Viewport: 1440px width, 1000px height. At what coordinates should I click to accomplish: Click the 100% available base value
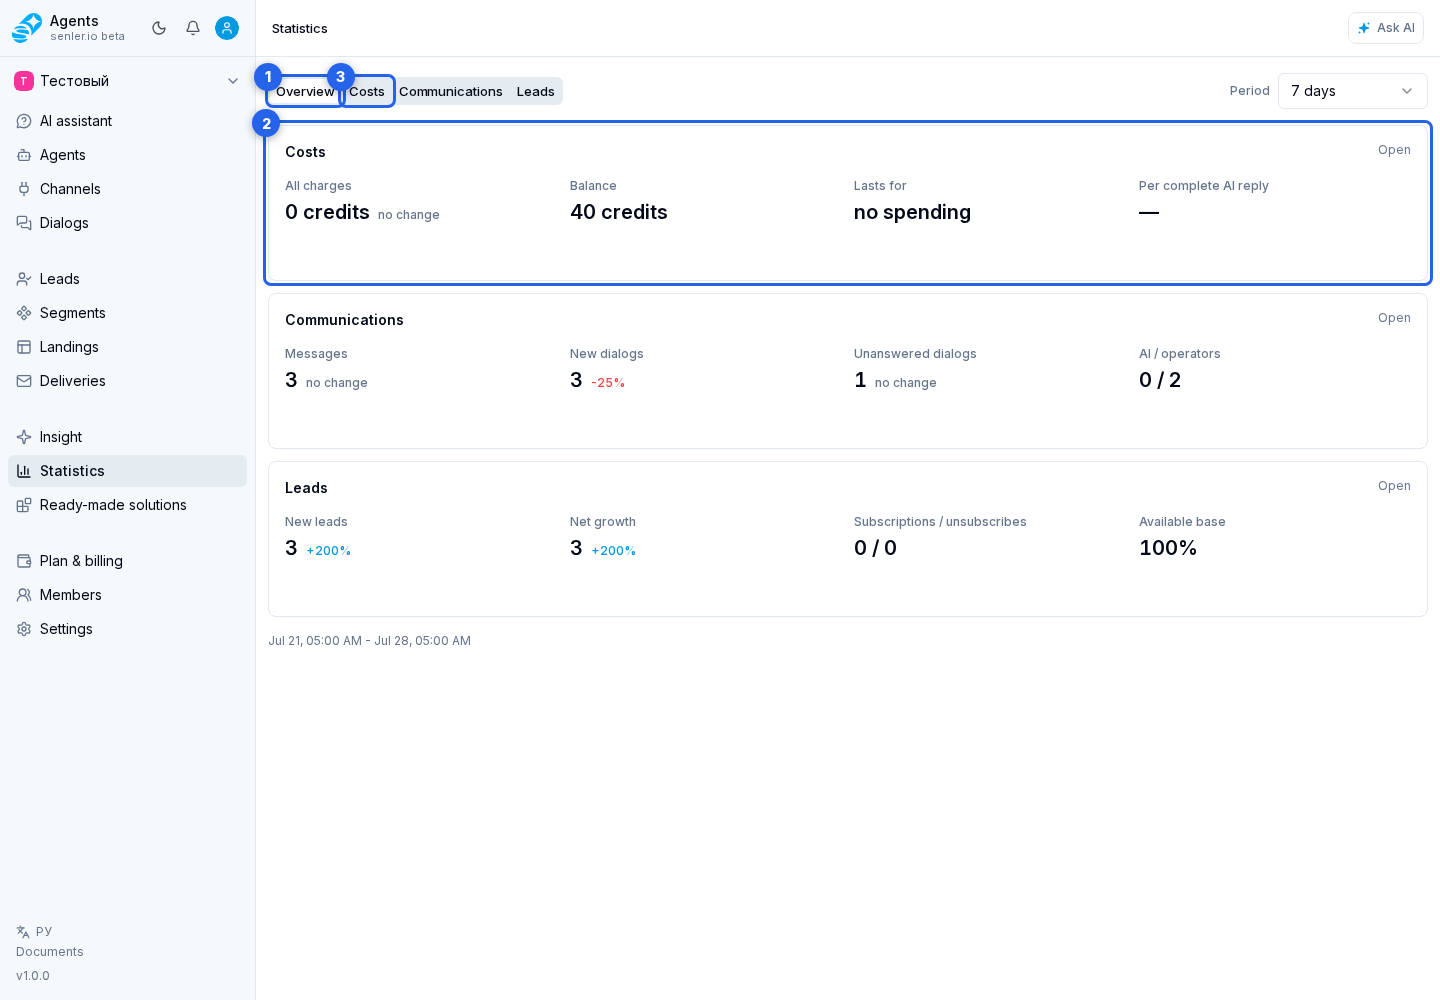click(x=1168, y=548)
